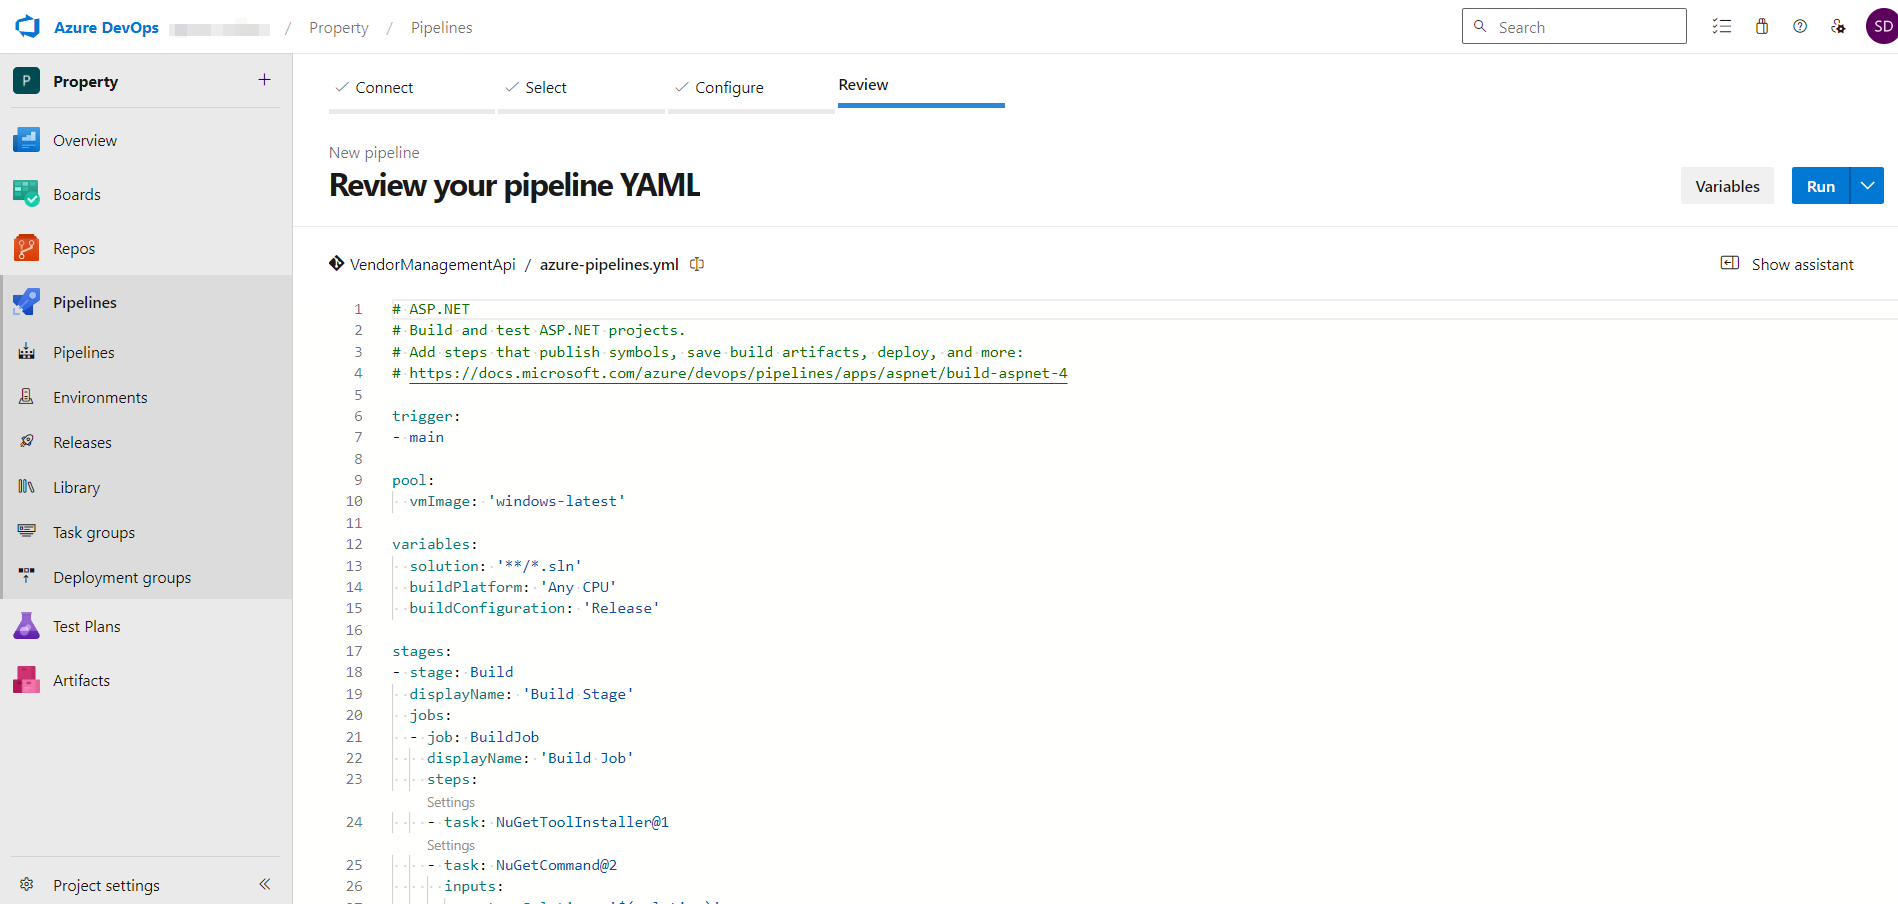Viewport: 1898px width, 904px height.
Task: Open the Overview hub icon
Action: [26, 140]
